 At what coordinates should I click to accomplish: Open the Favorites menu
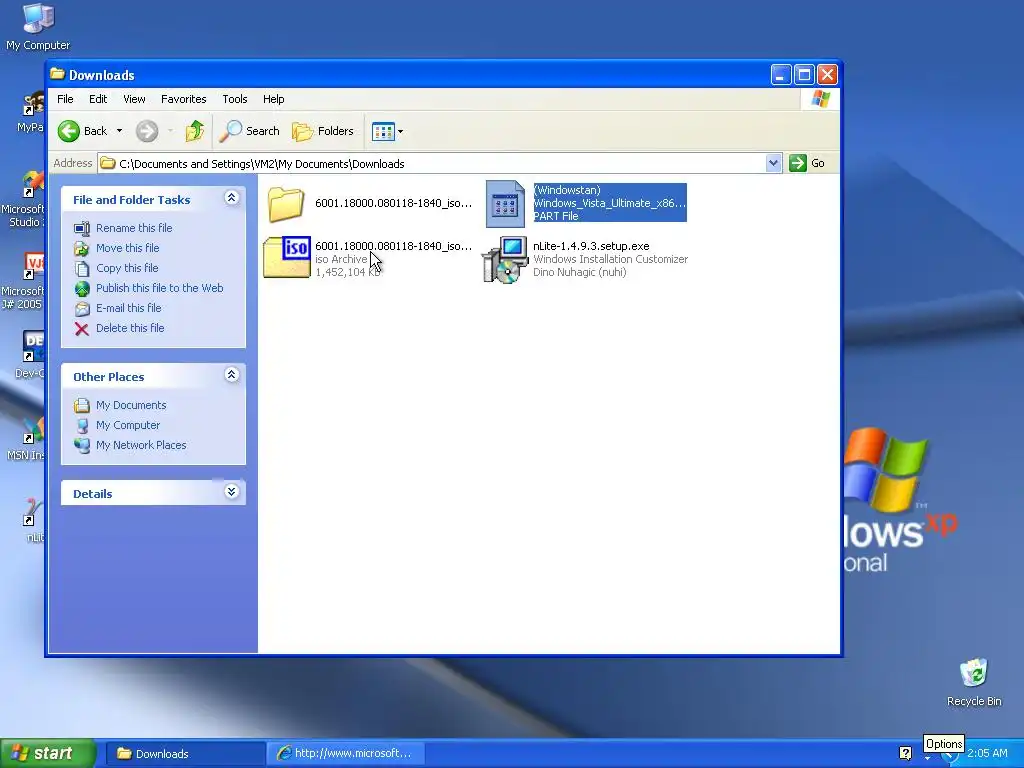point(184,99)
